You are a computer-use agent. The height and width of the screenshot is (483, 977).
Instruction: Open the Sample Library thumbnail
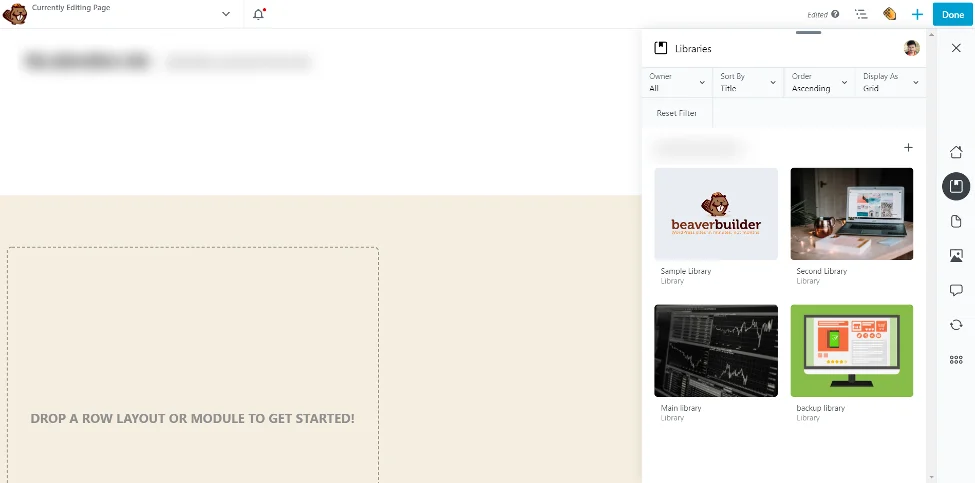coord(716,214)
